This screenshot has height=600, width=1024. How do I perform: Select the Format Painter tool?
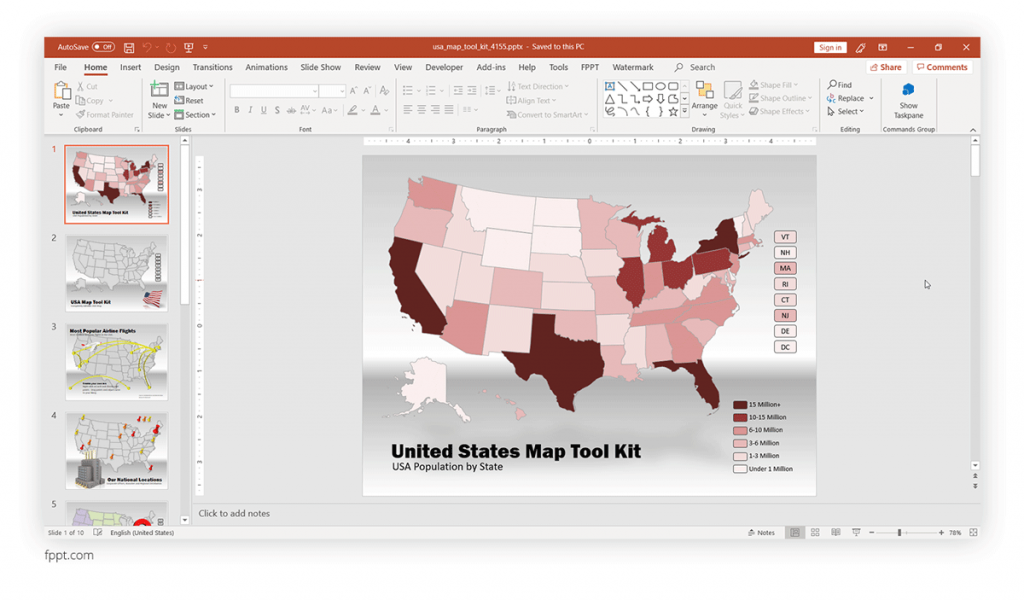point(105,114)
